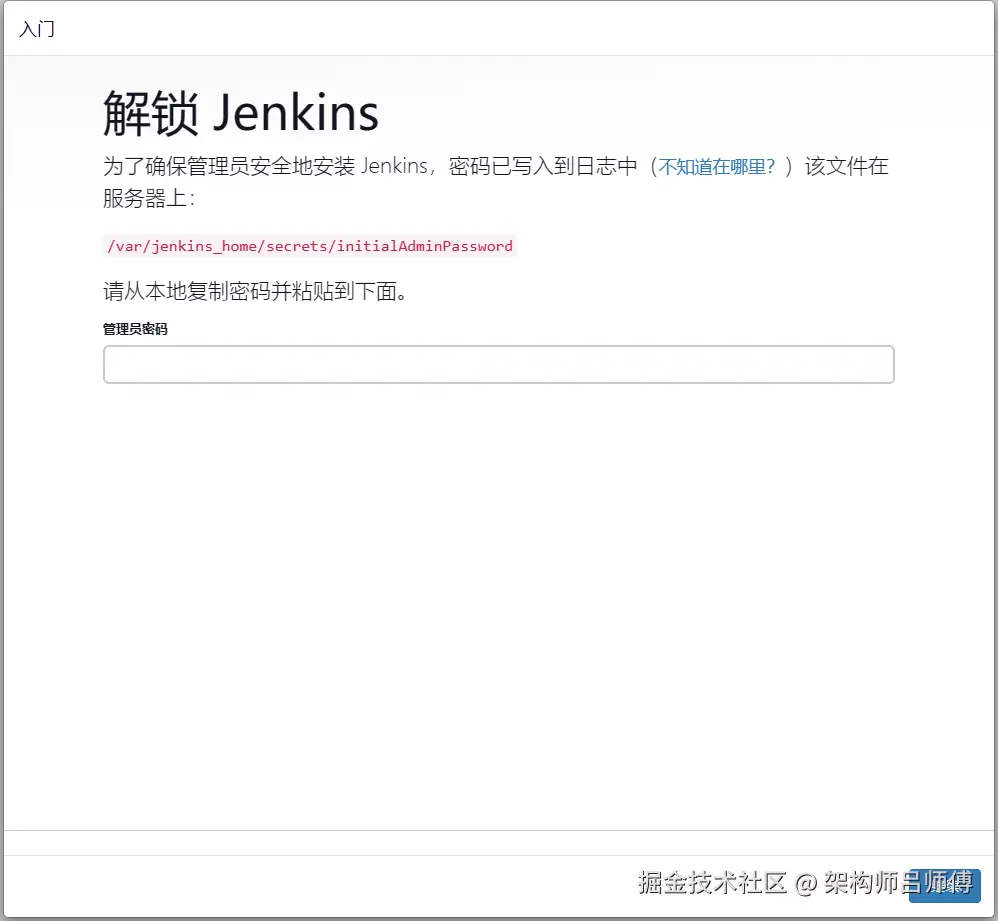Click the blue continue button at bottom right

click(x=945, y=885)
